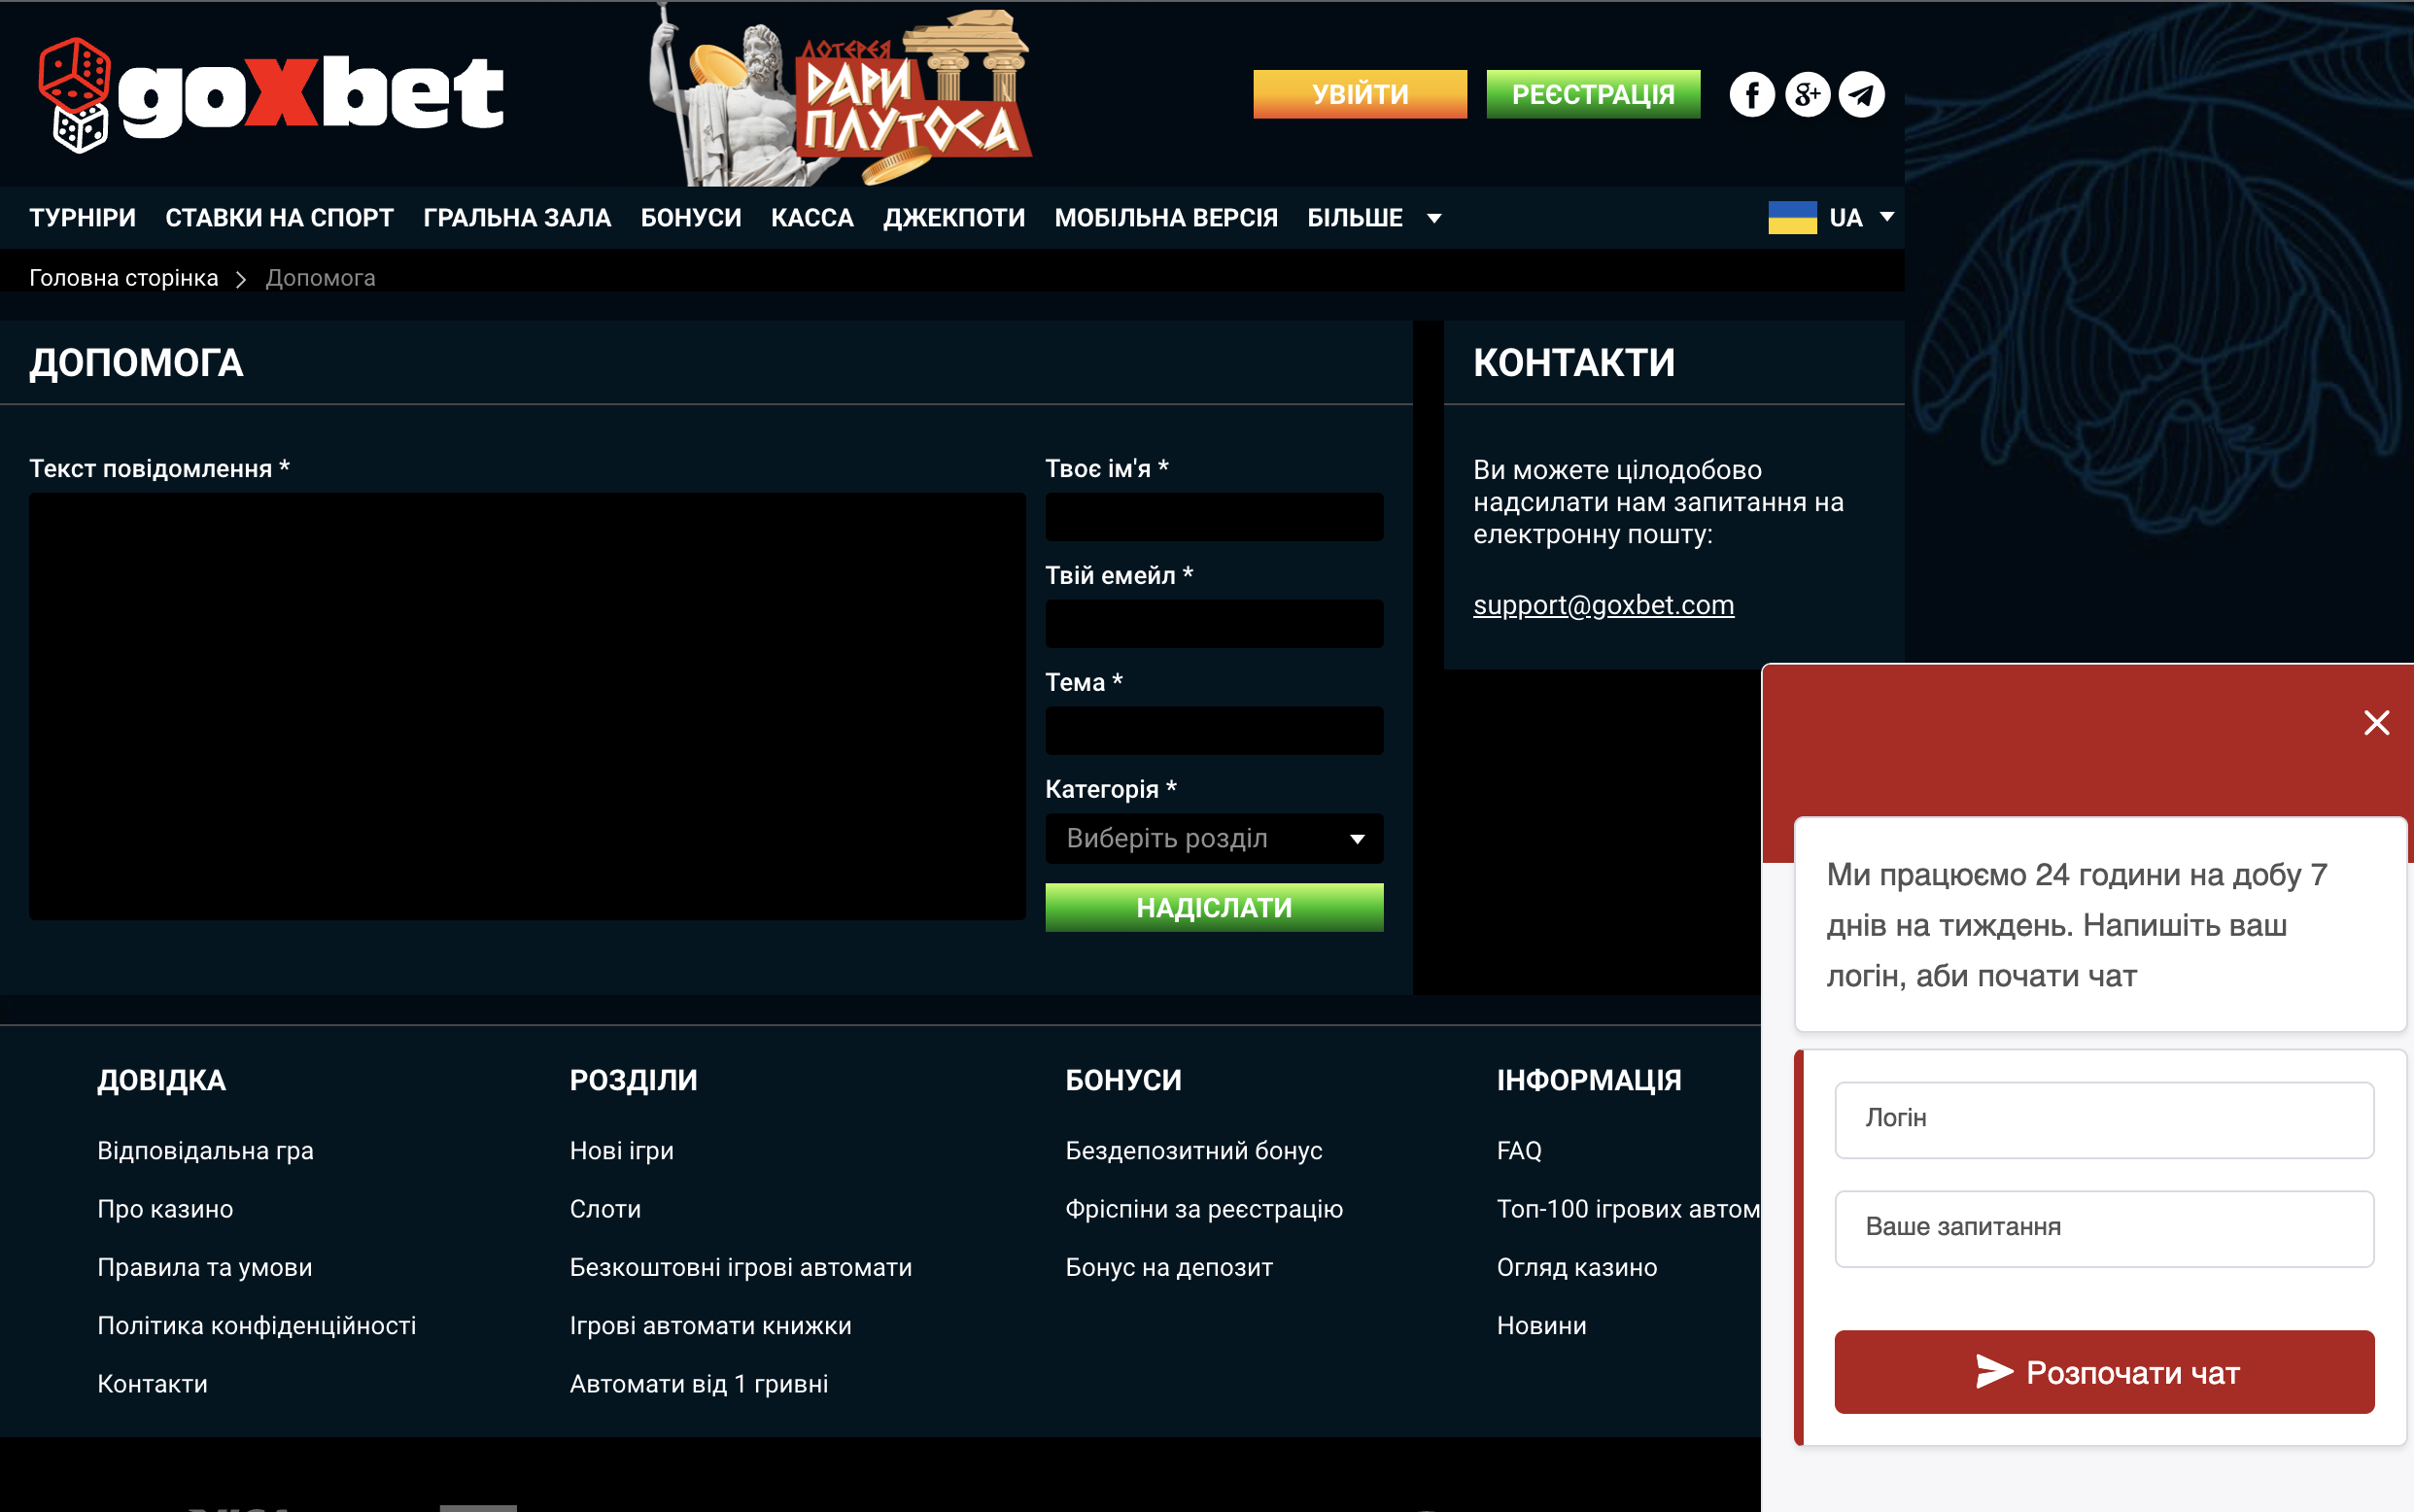Screen dimensions: 2414x1512
Task: Open the Telegram social icon
Action: [1862, 95]
